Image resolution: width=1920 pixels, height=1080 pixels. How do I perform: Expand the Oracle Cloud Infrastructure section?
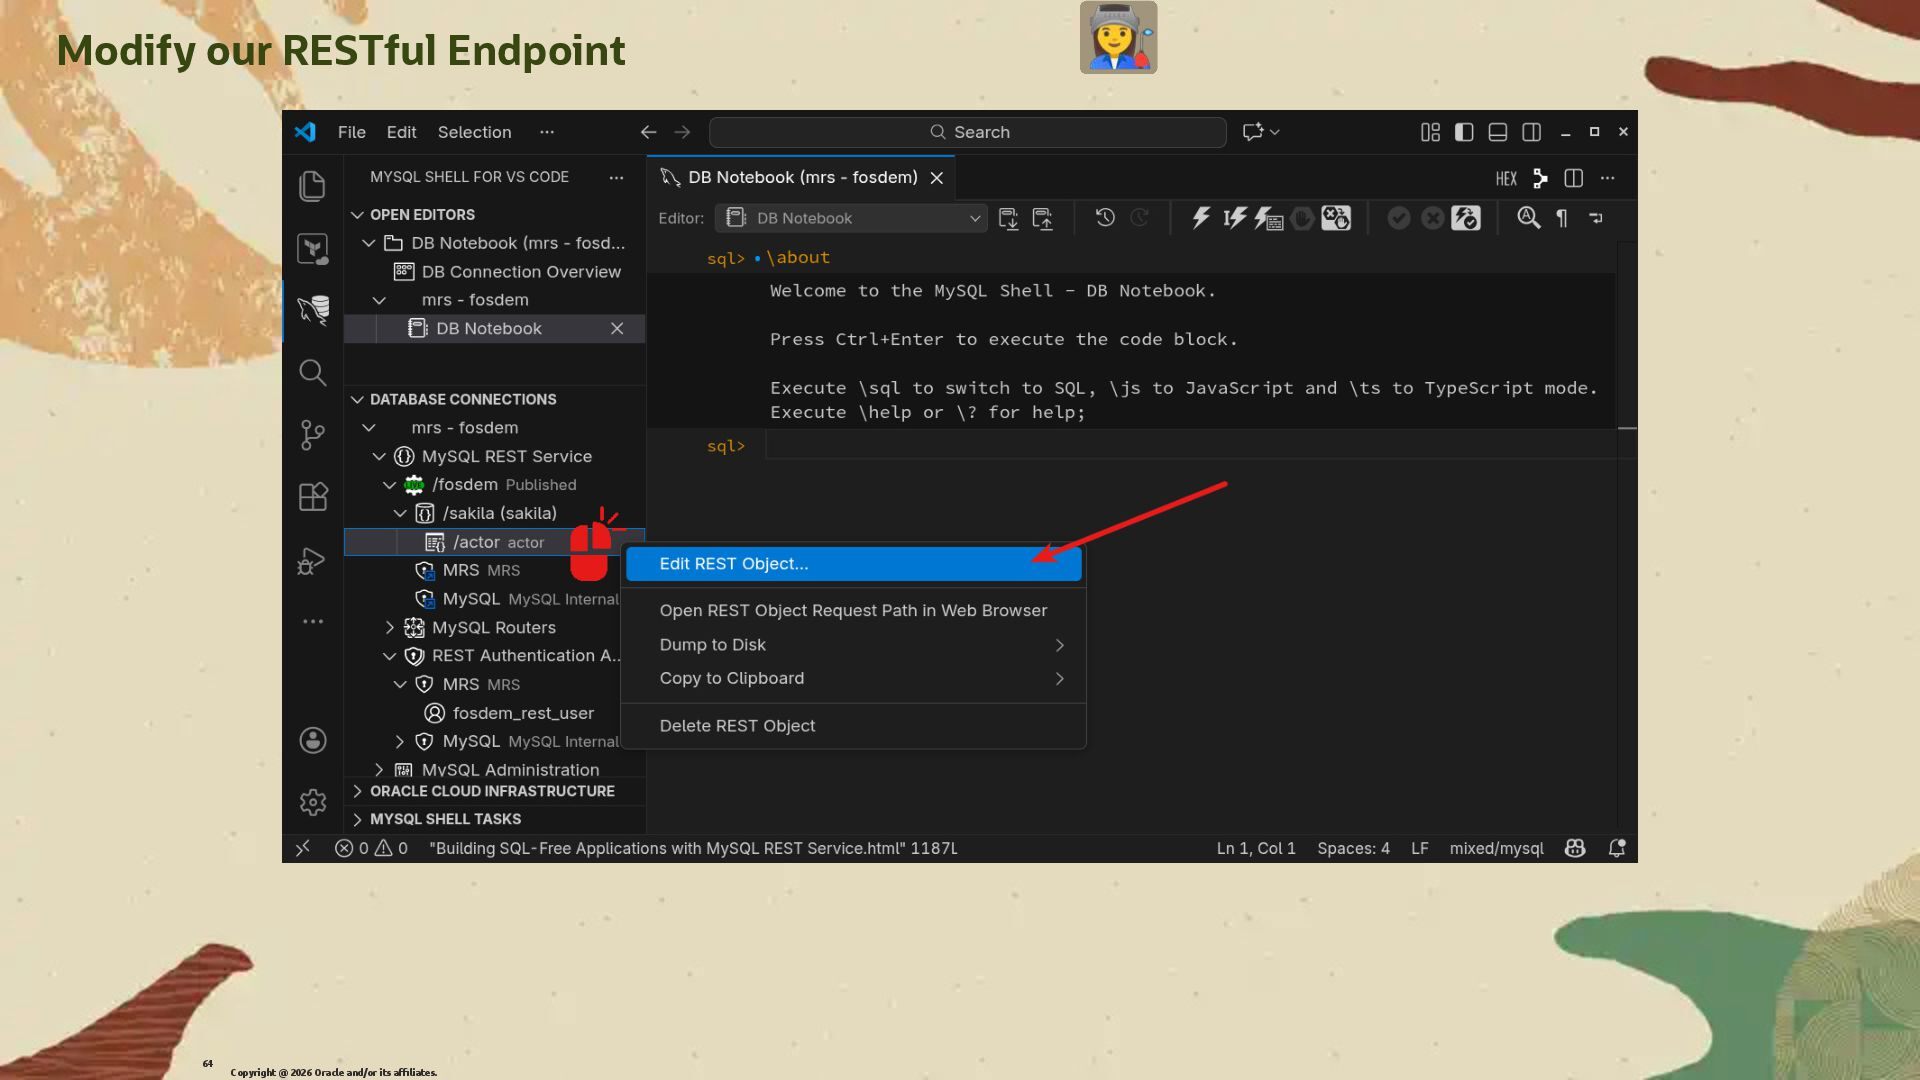click(492, 791)
